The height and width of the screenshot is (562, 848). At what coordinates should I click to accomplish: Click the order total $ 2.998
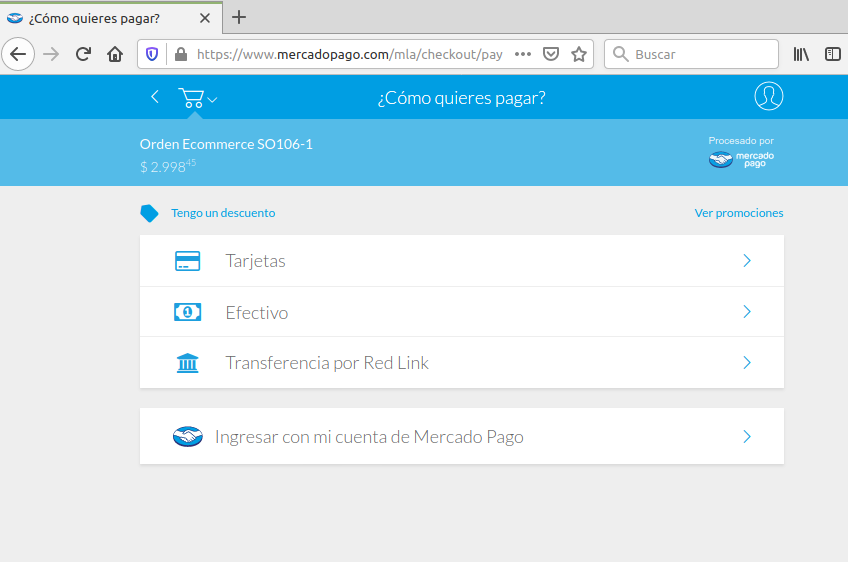click(x=168, y=166)
